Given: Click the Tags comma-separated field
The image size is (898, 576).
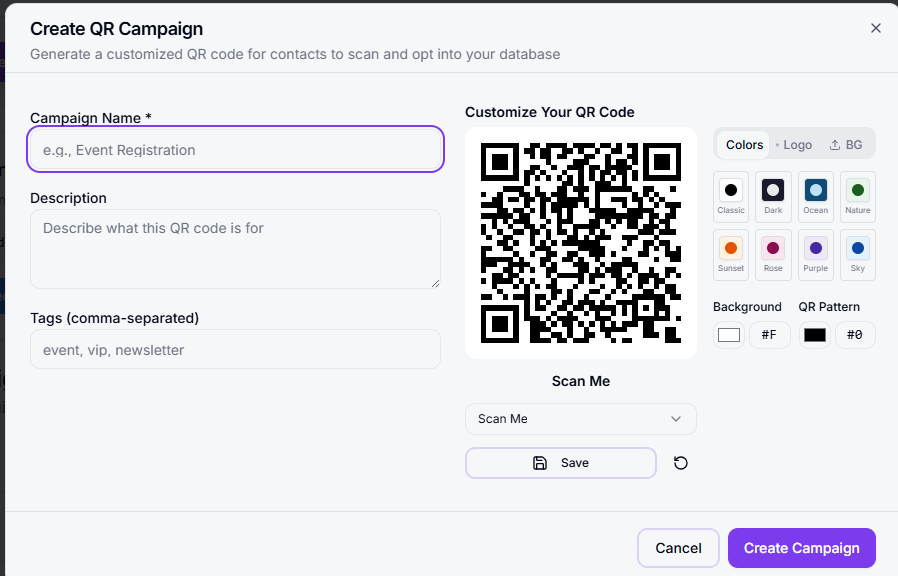Looking at the screenshot, I should pos(235,349).
